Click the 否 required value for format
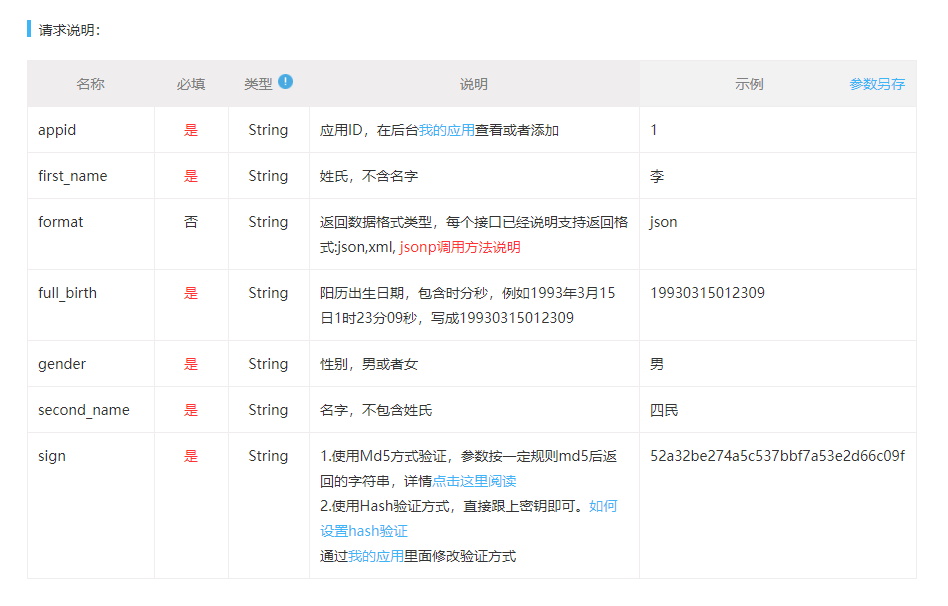 tap(191, 222)
